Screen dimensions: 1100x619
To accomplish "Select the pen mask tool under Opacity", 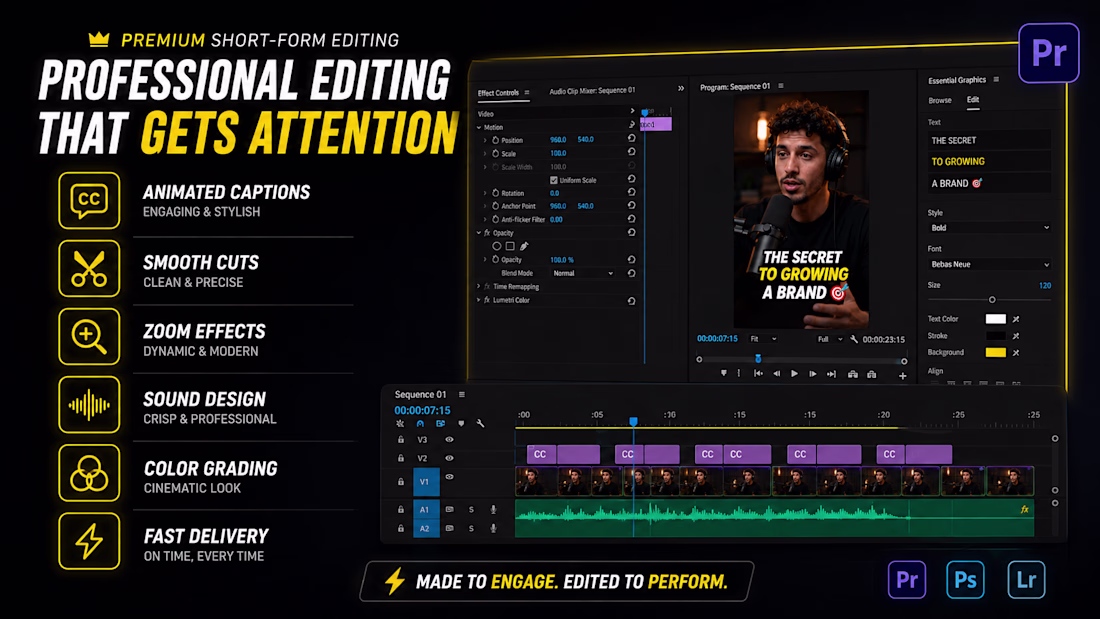I will 524,246.
